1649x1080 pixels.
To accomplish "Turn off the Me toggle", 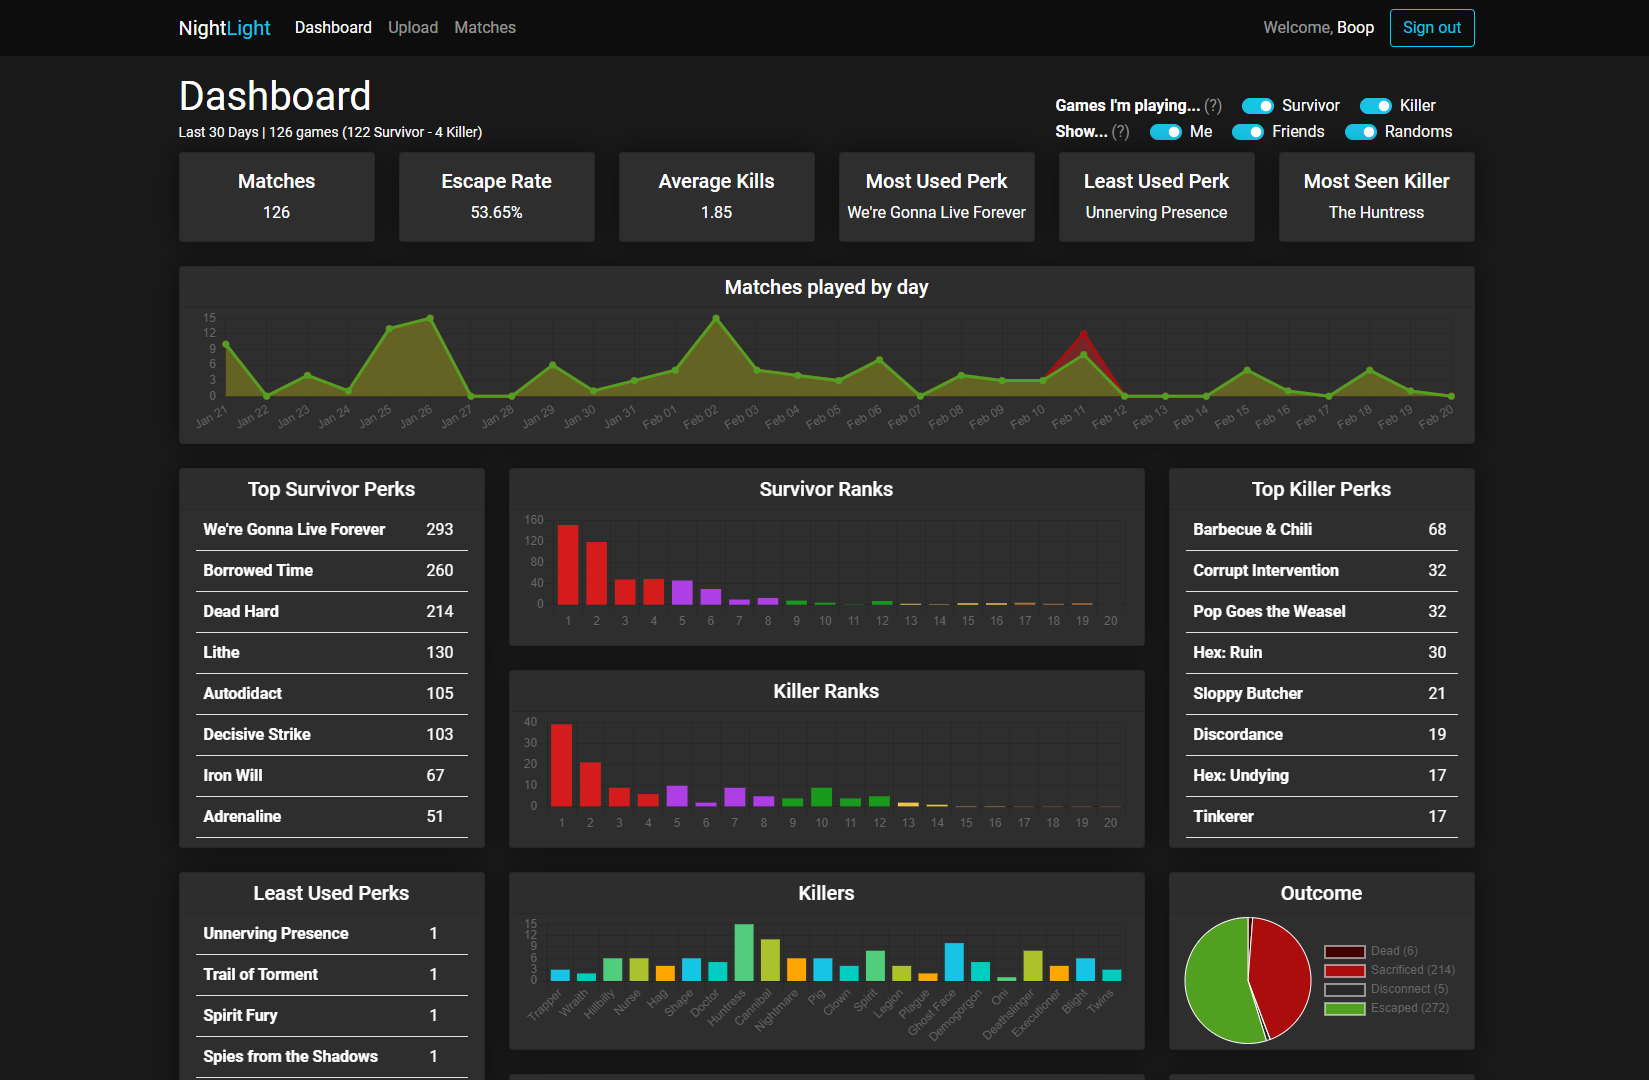I will click(x=1165, y=132).
